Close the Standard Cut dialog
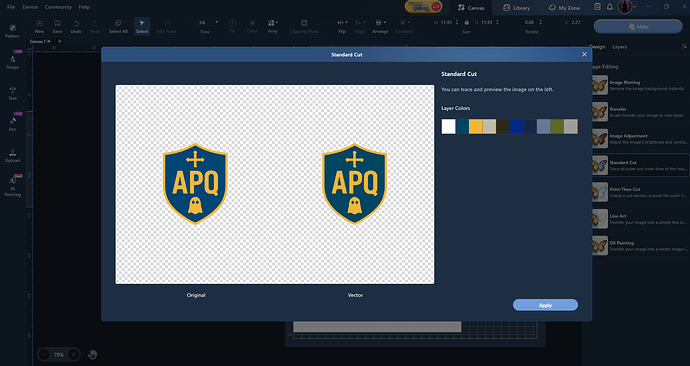This screenshot has height=366, width=690. (584, 55)
